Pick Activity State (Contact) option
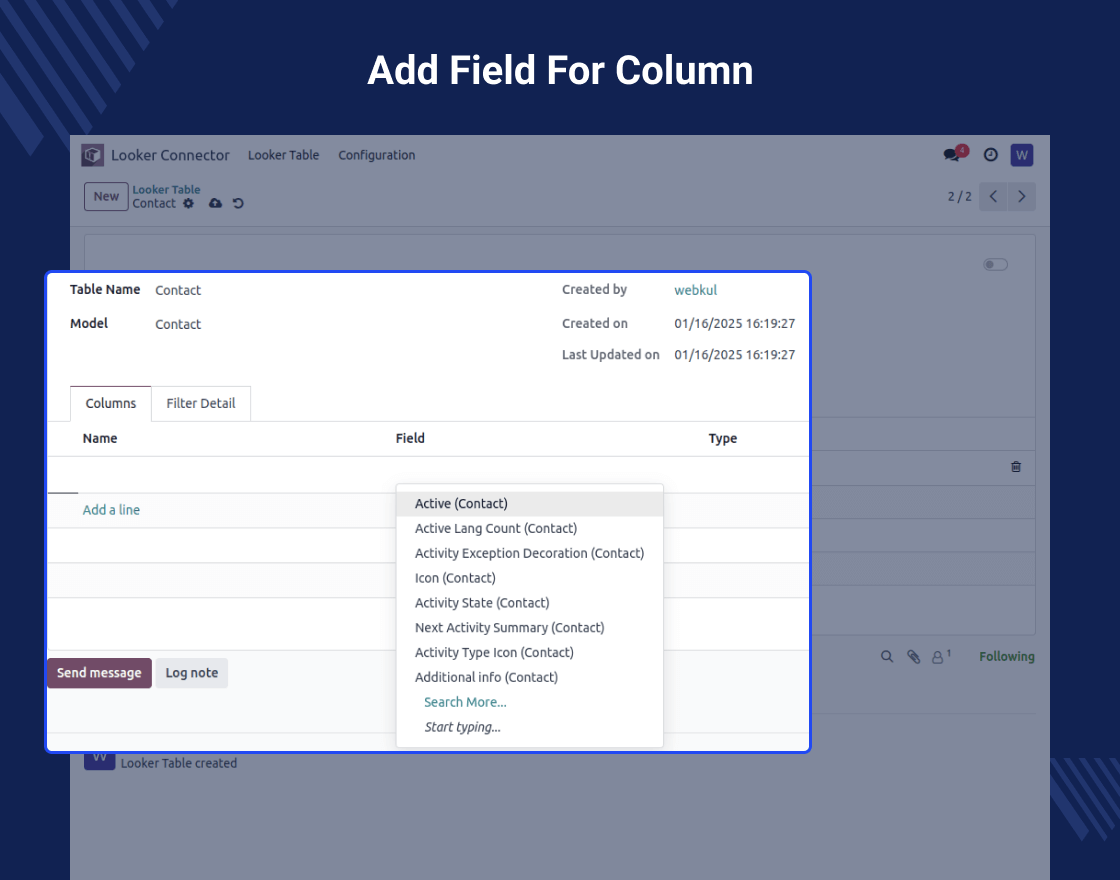This screenshot has height=880, width=1120. (x=529, y=603)
